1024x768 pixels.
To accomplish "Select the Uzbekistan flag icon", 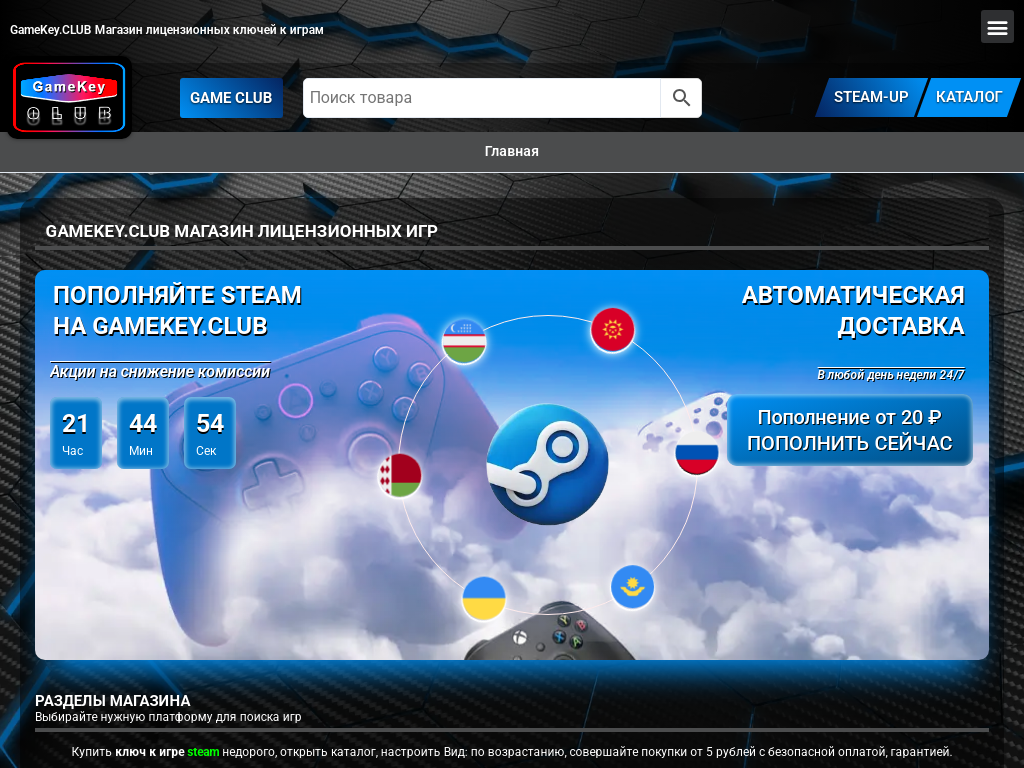I will (x=464, y=341).
